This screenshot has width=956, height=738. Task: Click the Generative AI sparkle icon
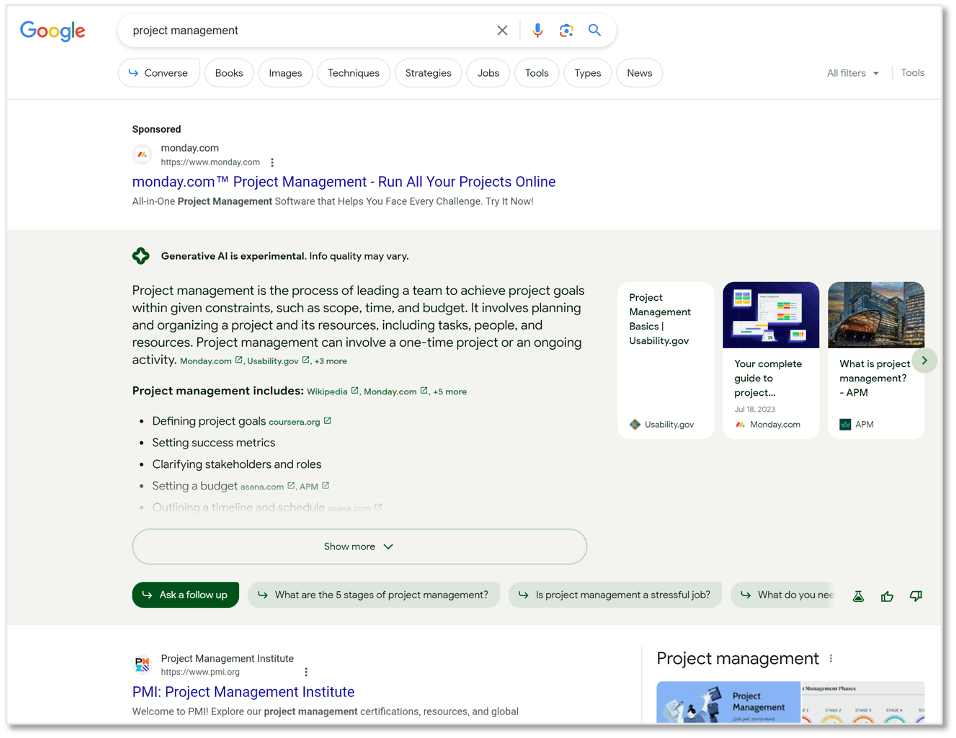pos(141,256)
